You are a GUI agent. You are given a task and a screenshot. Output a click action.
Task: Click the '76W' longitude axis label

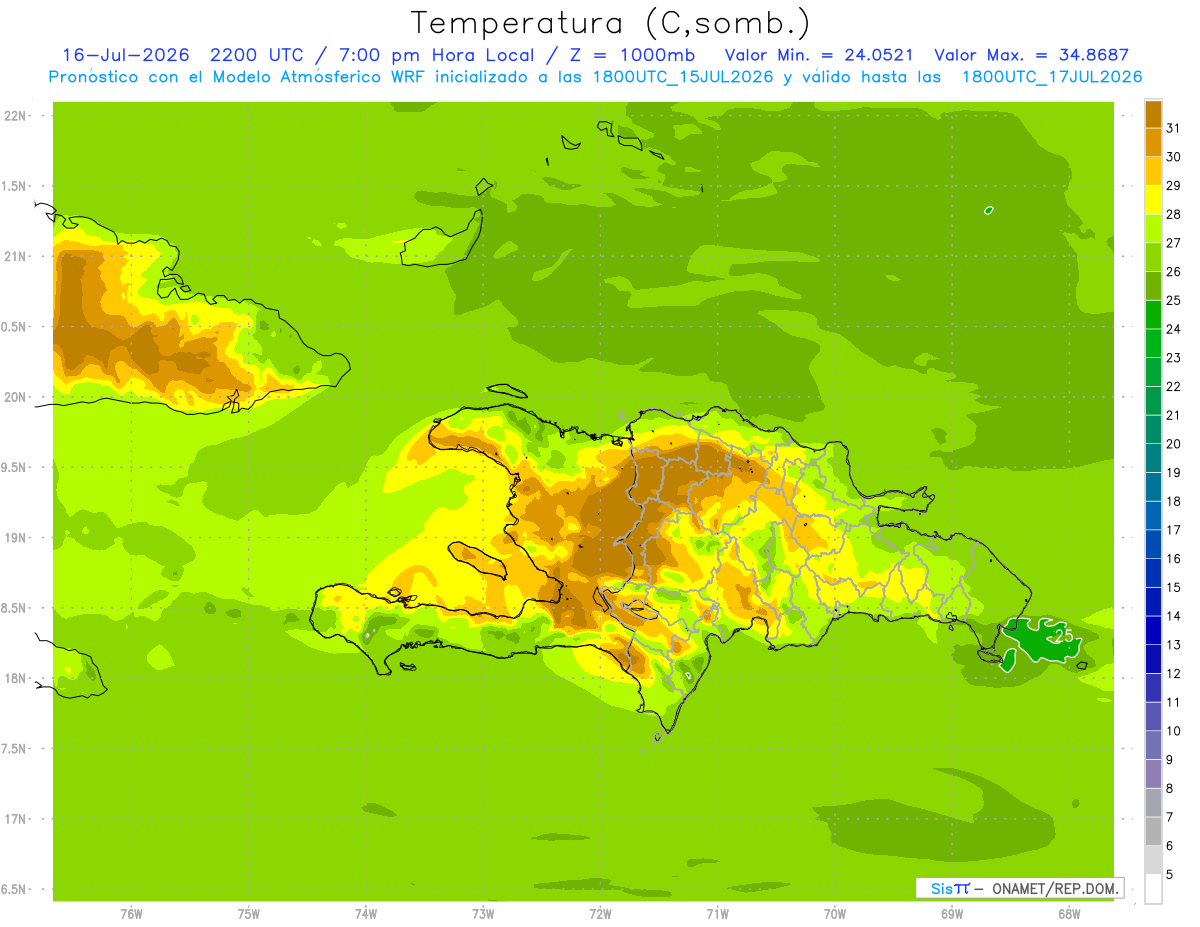click(x=131, y=913)
